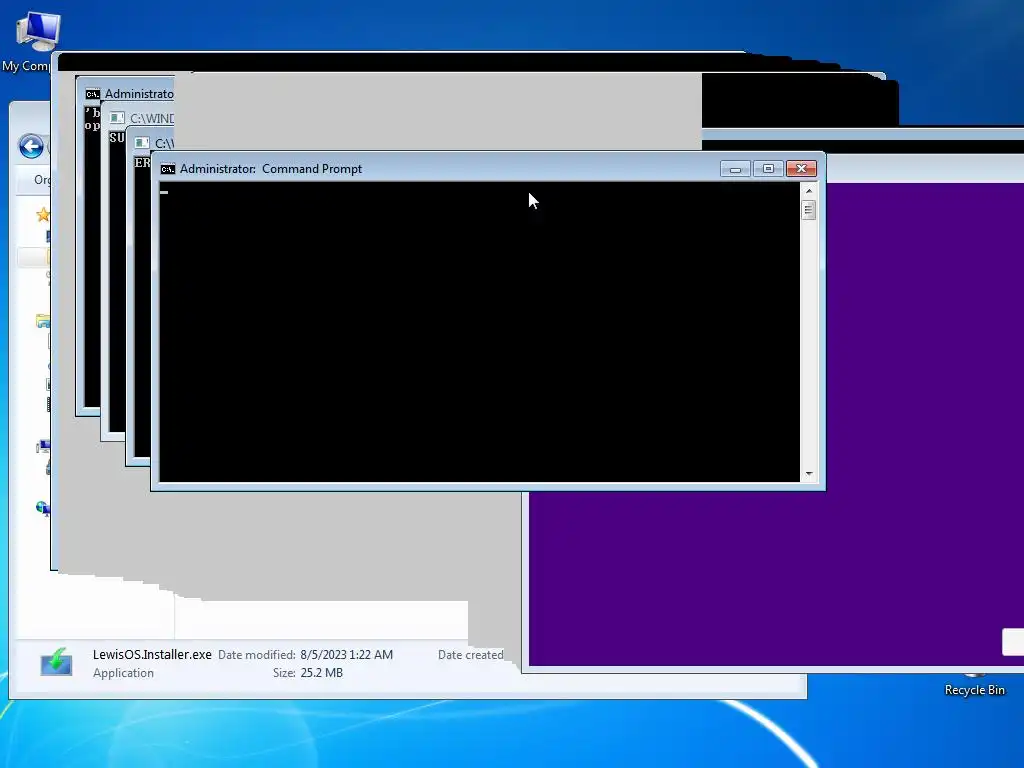This screenshot has width=1024, height=768.
Task: Open the Recycle Bin desktop label
Action: tap(974, 690)
